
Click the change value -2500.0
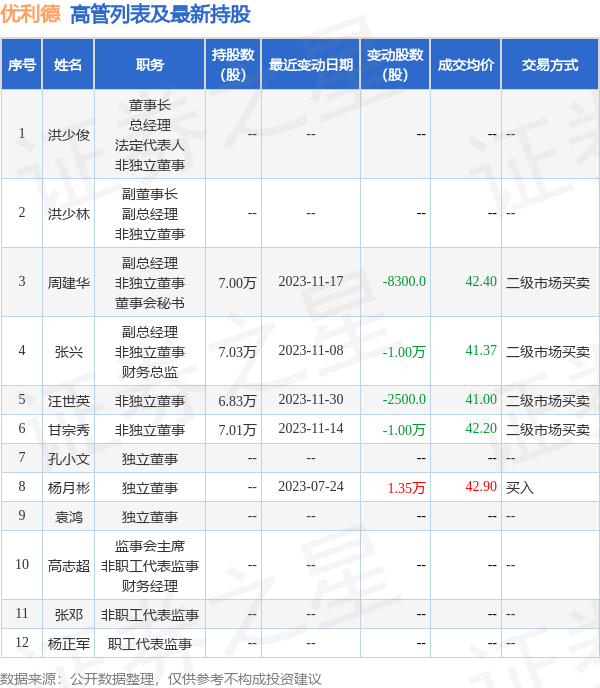(x=404, y=399)
